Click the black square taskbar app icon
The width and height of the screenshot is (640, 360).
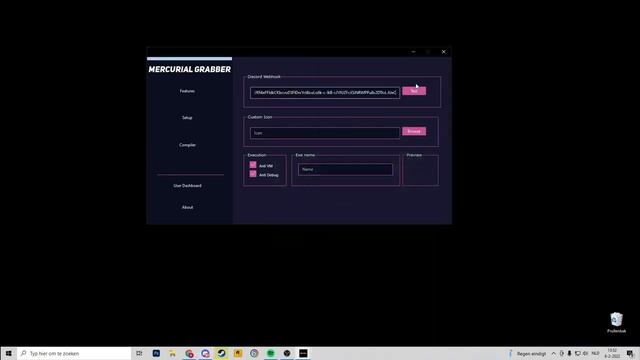303,353
